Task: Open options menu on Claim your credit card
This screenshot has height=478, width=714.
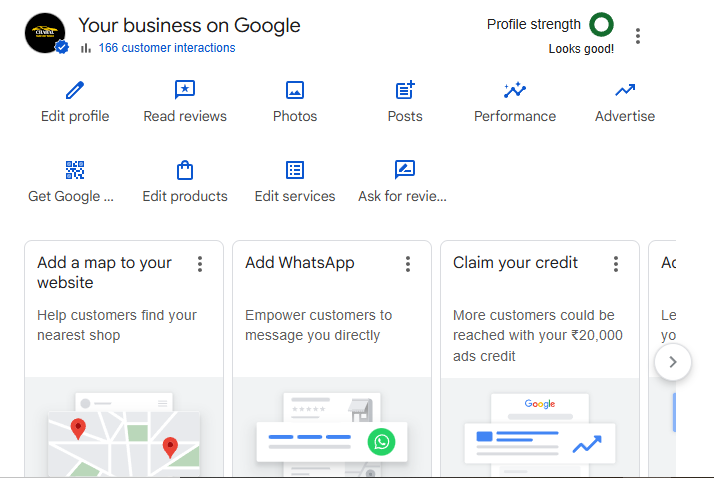Action: (x=616, y=264)
